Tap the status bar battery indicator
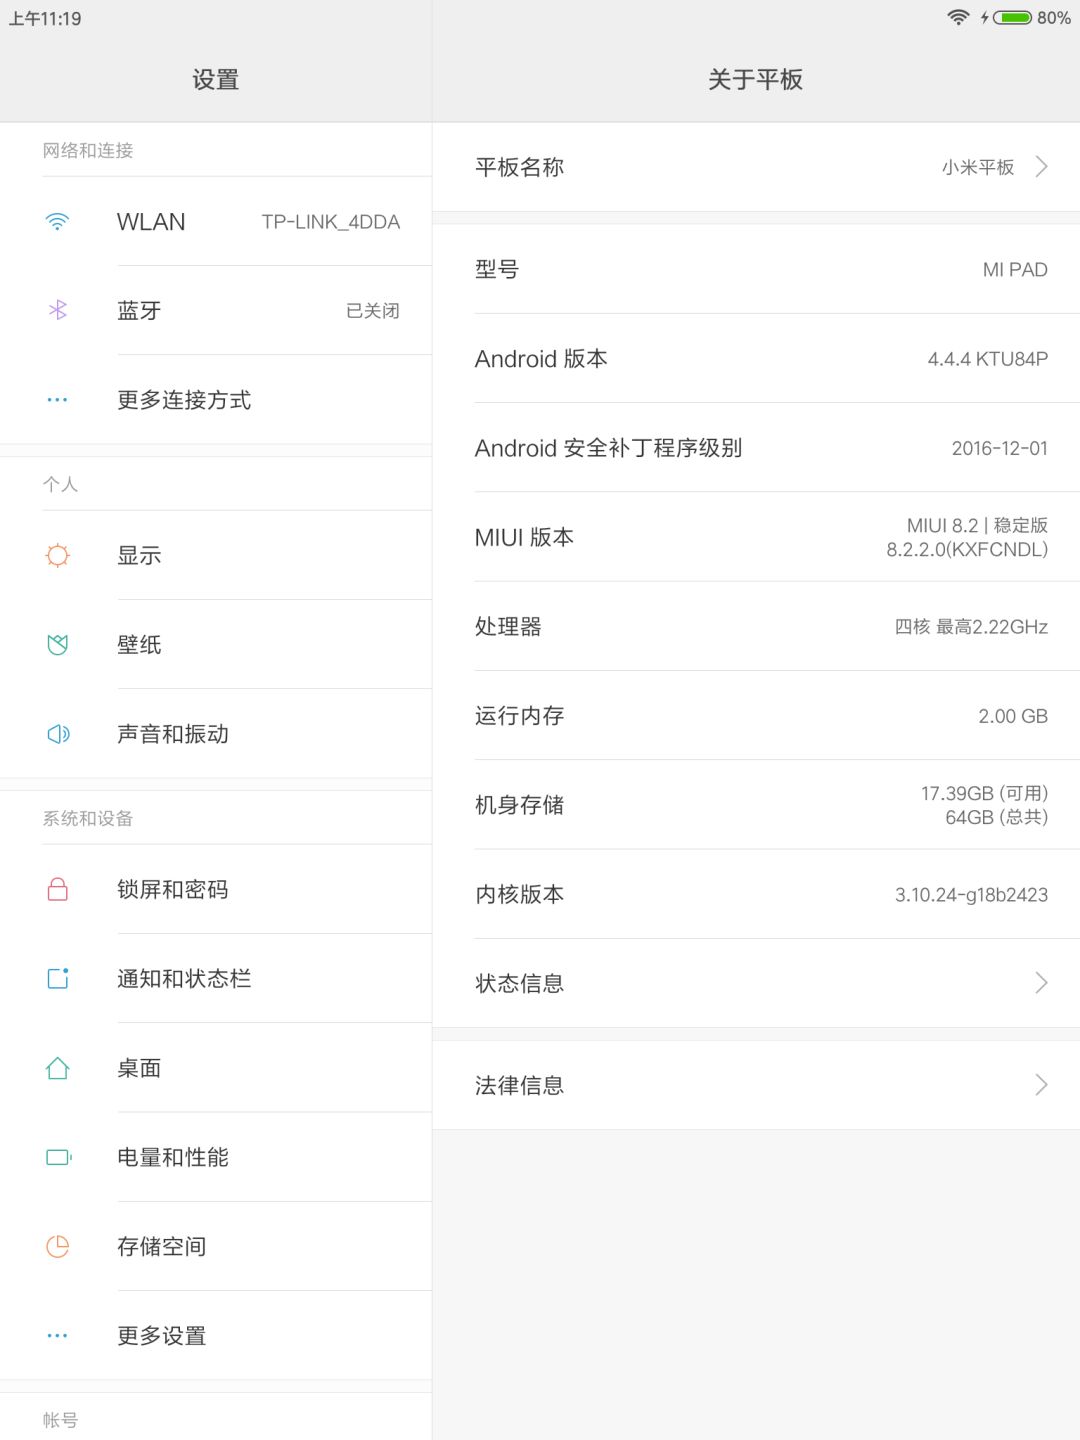Viewport: 1080px width, 1440px height. (x=1012, y=18)
